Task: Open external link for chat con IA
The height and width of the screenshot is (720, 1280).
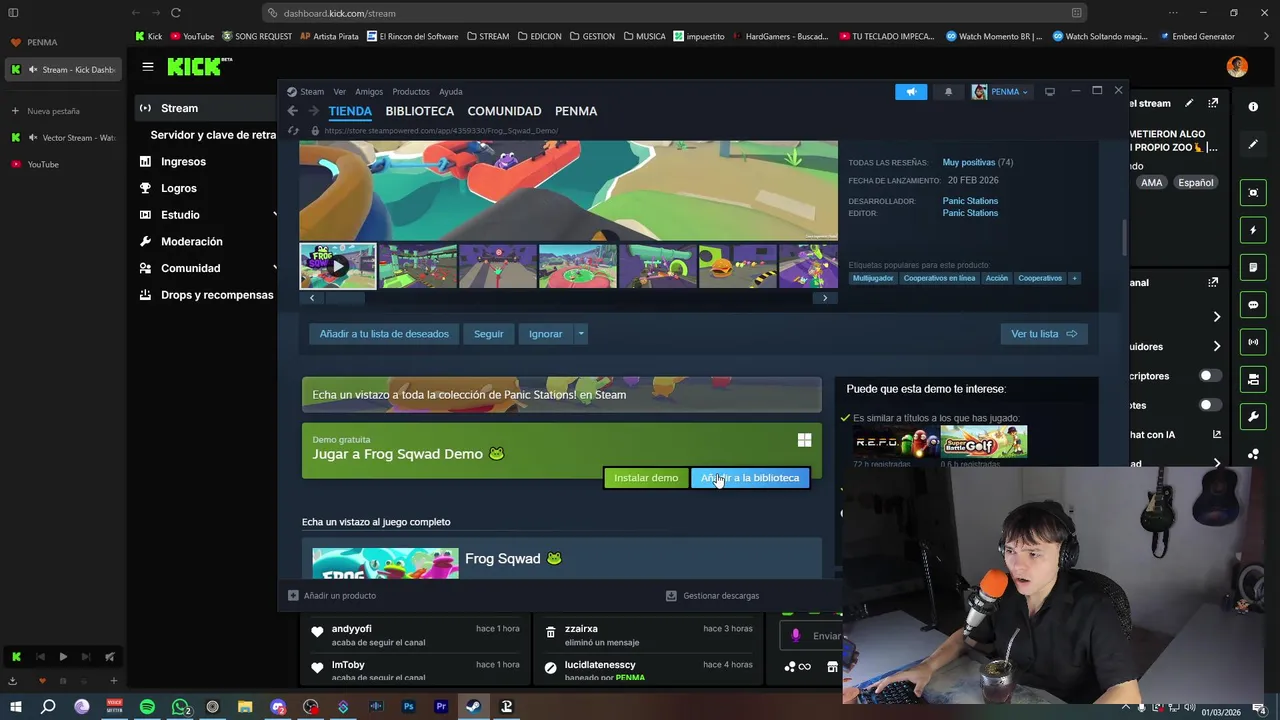Action: (1217, 434)
